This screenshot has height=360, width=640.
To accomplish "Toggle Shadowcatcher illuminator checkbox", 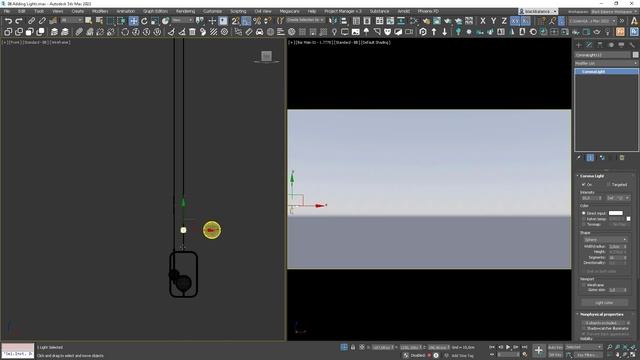I will click(584, 328).
